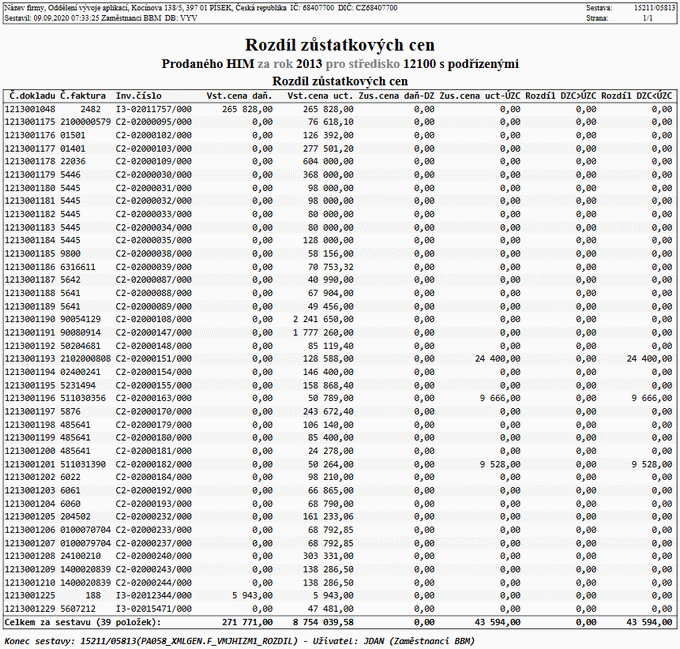Click the value 161 233,06

[x=328, y=517]
